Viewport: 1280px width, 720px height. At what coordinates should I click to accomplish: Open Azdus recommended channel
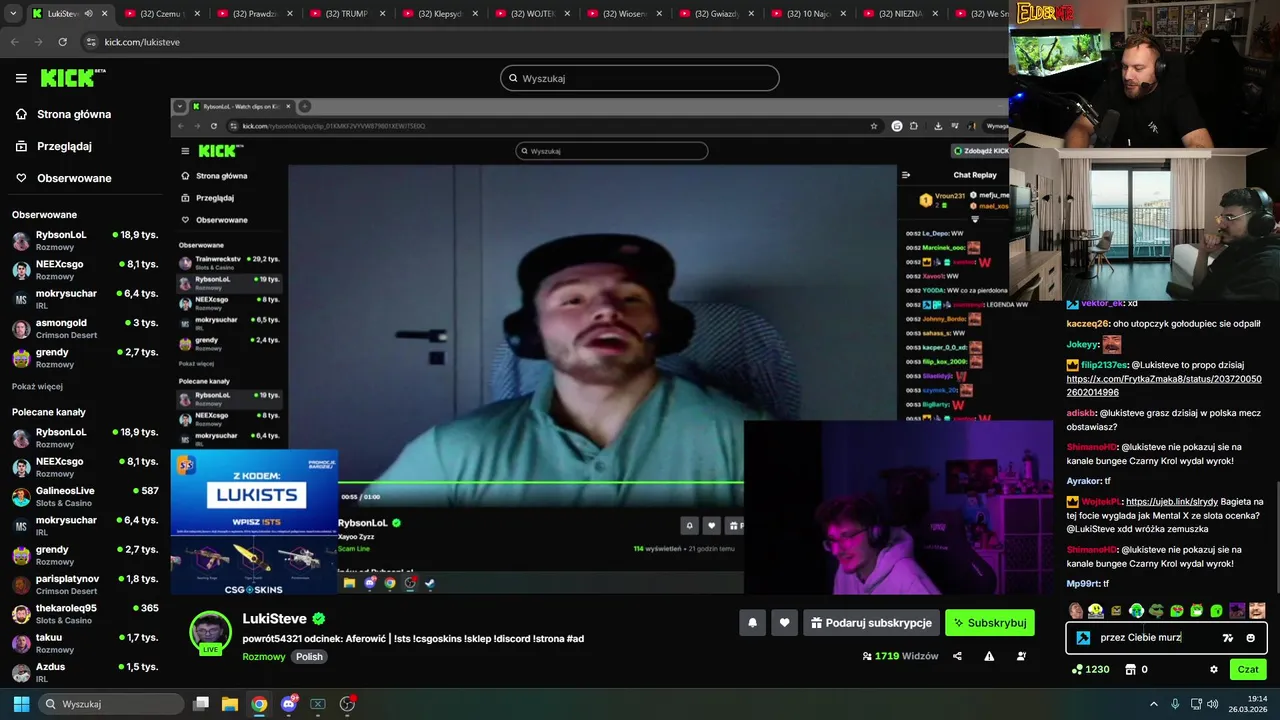point(85,671)
